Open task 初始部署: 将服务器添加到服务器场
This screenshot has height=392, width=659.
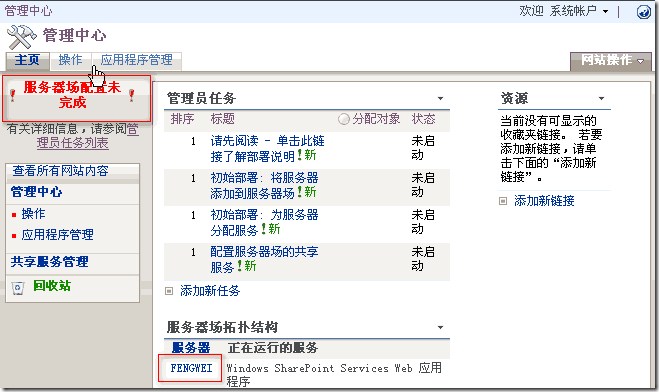(264, 185)
